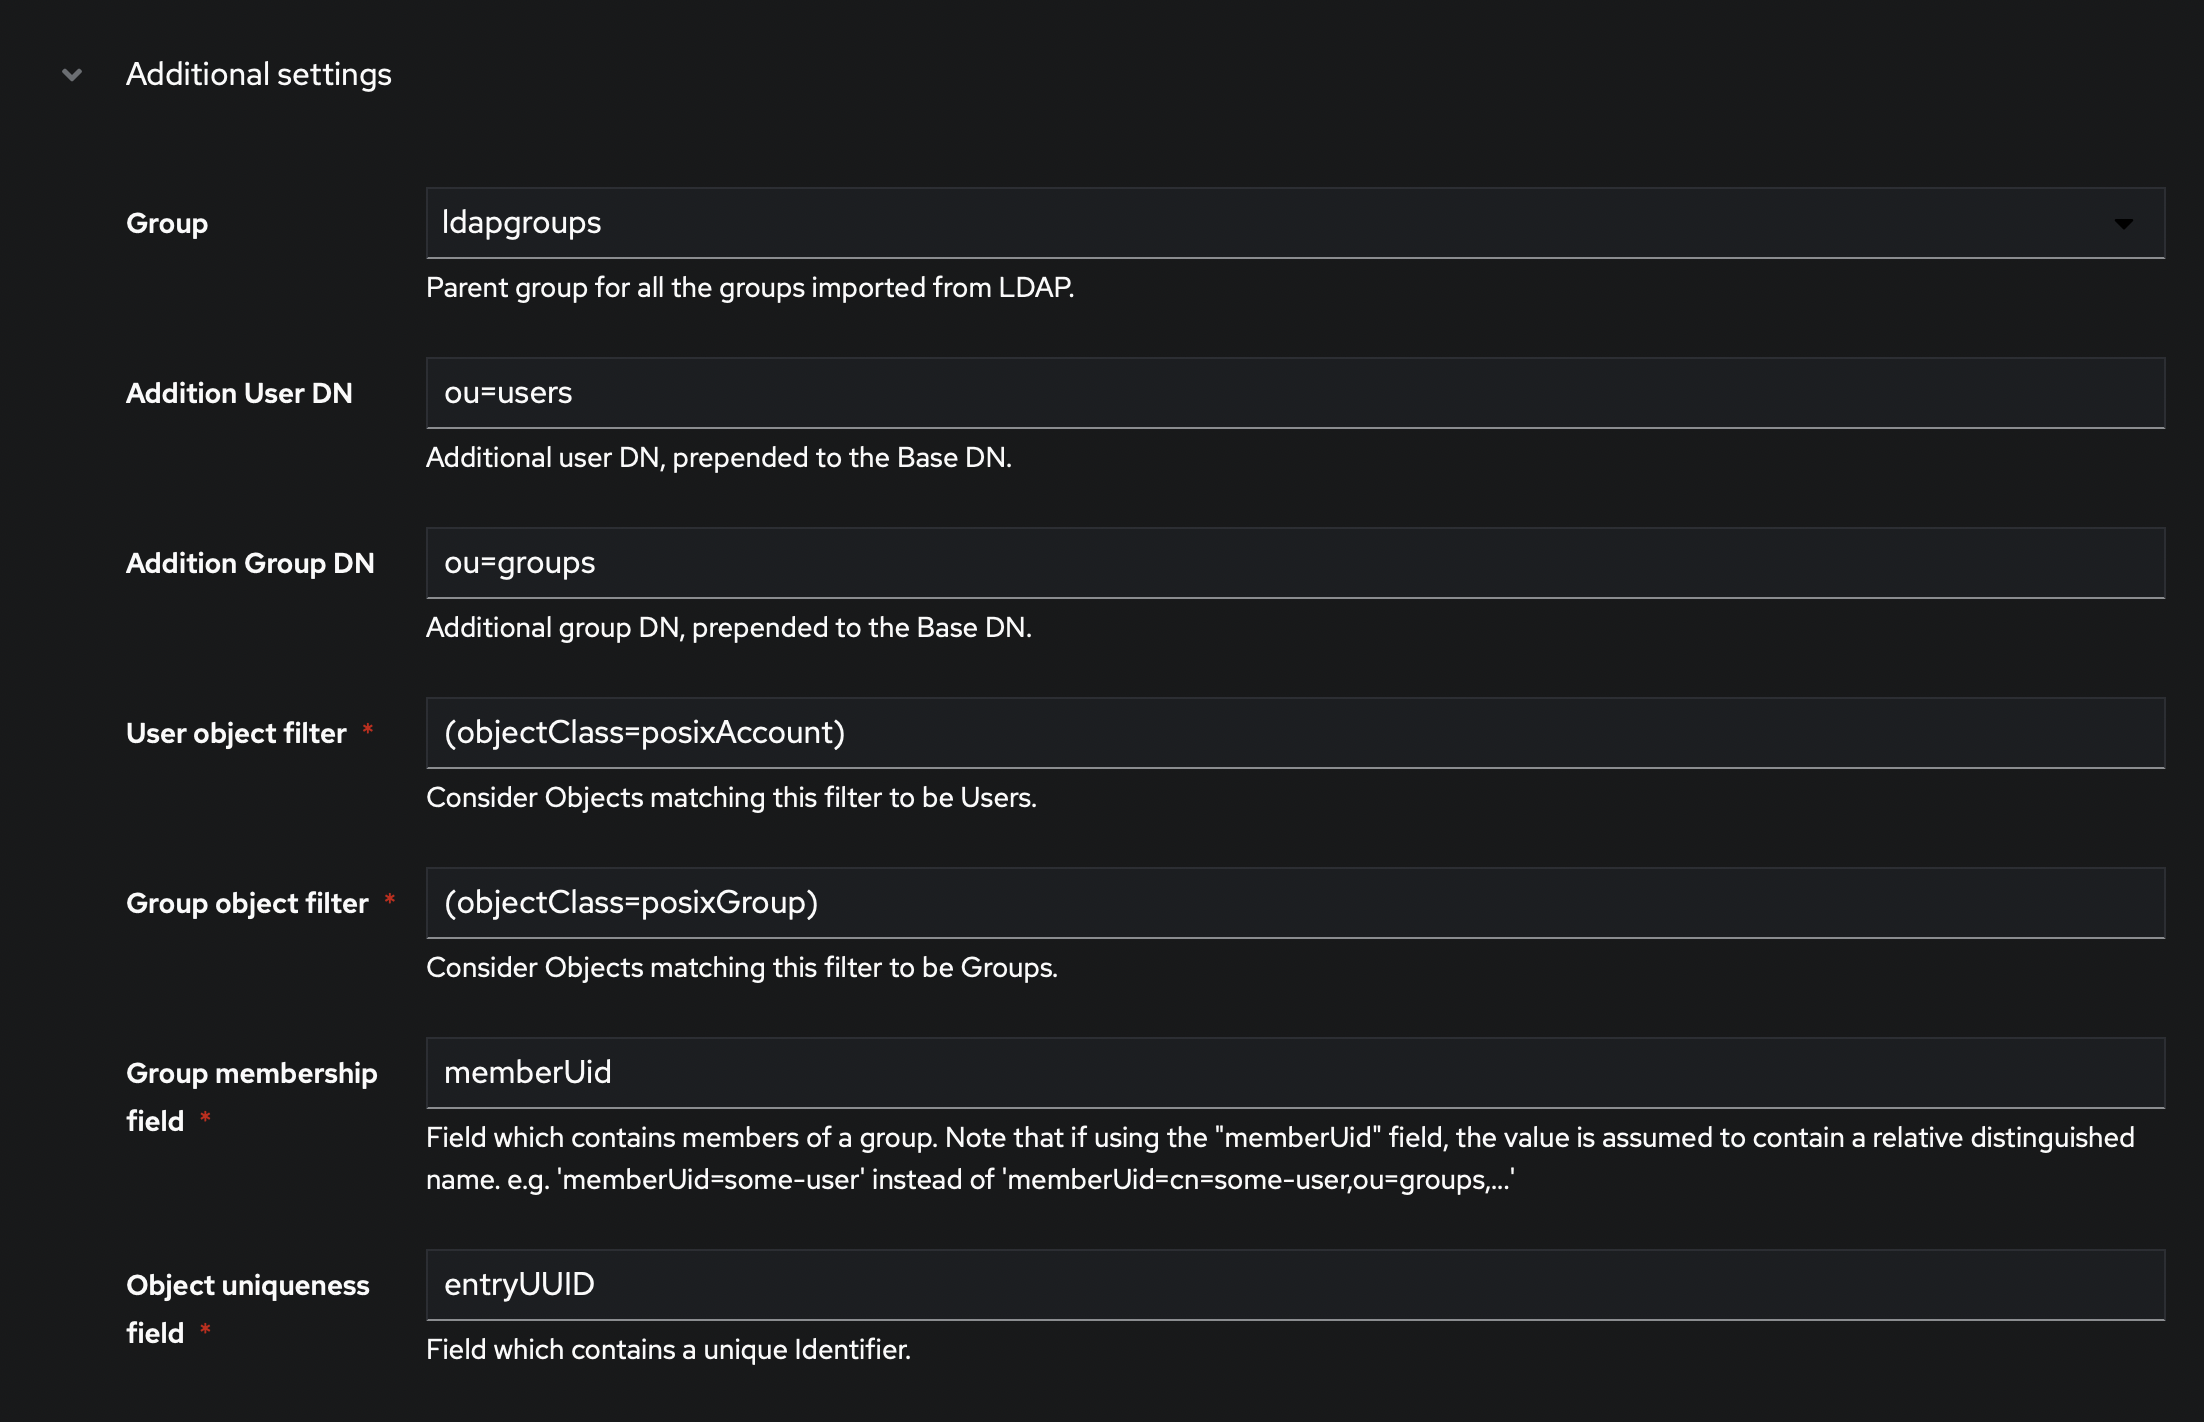Select the ldapgroups value in Group field
This screenshot has width=2204, height=1422.
(x=521, y=222)
